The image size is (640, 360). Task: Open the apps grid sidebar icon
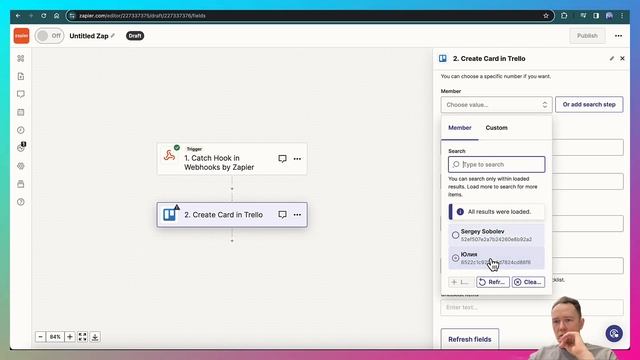[21, 58]
